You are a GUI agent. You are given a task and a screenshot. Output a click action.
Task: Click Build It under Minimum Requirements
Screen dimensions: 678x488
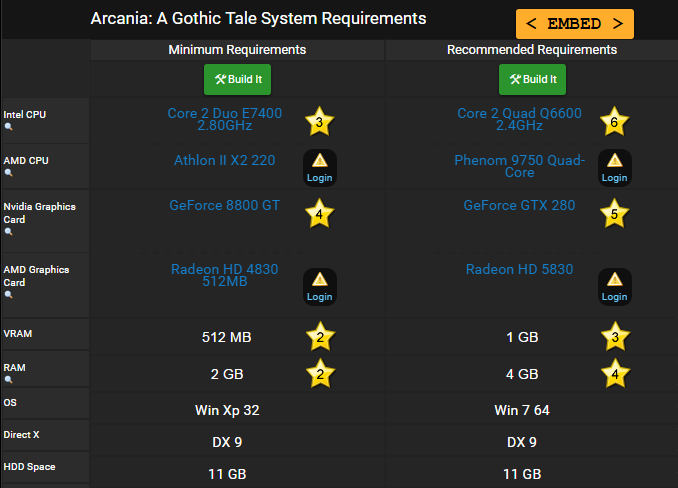coord(238,79)
